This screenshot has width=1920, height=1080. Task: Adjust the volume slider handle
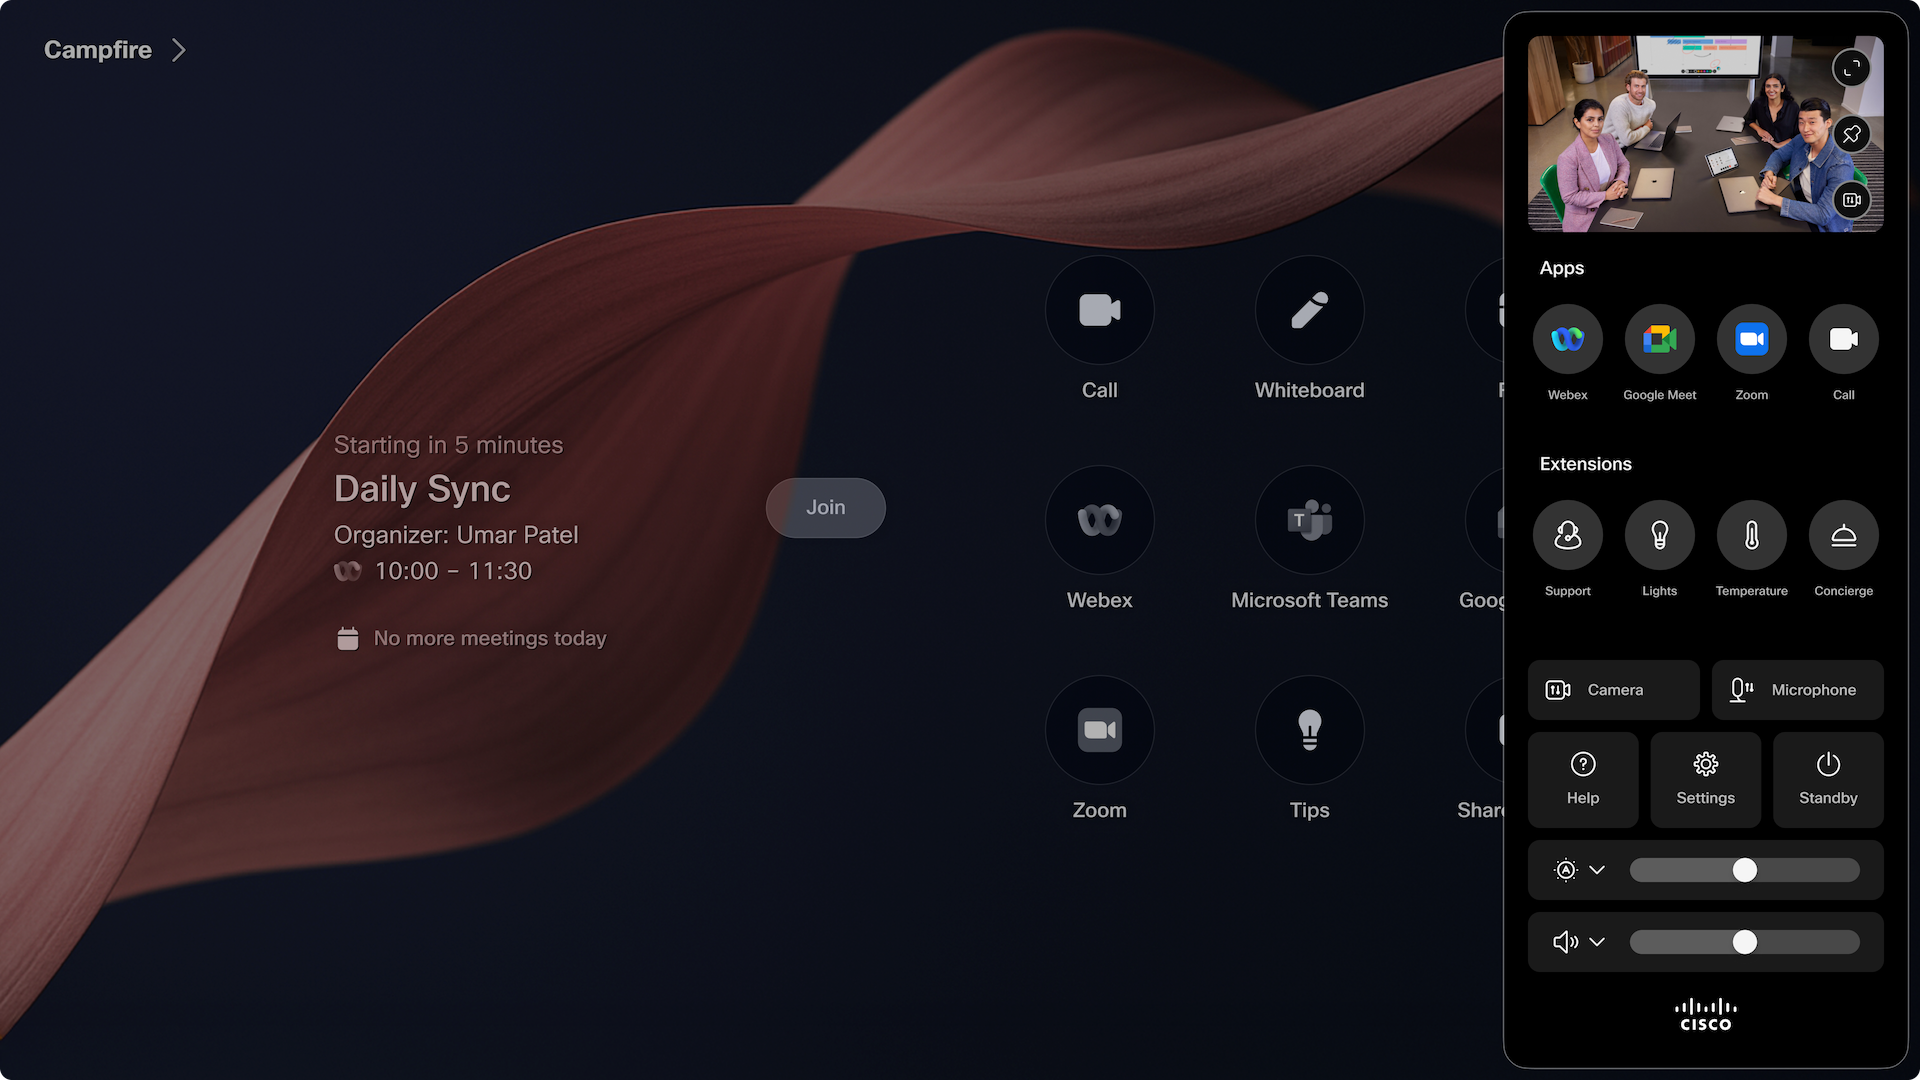click(x=1745, y=941)
